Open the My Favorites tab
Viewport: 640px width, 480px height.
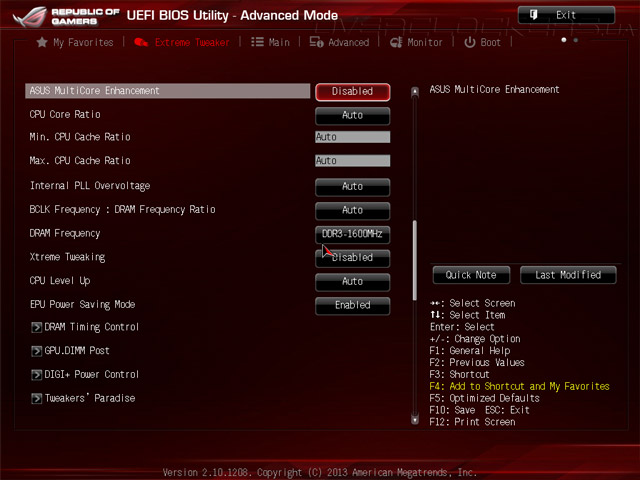(x=75, y=42)
